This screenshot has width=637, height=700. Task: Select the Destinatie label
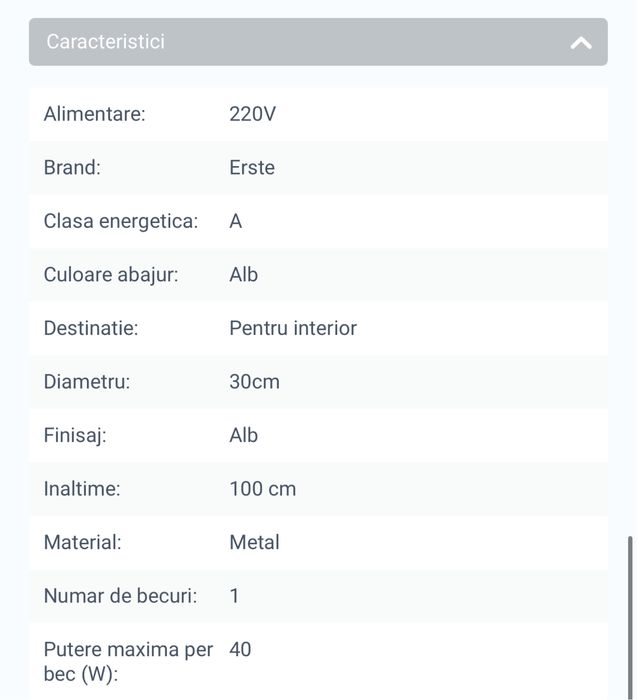click(91, 328)
